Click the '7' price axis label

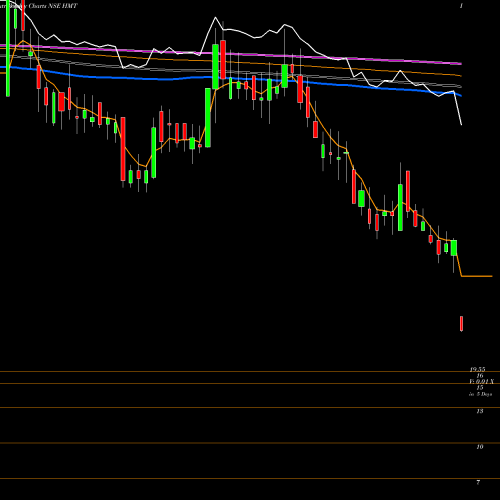pyautogui.click(x=478, y=482)
